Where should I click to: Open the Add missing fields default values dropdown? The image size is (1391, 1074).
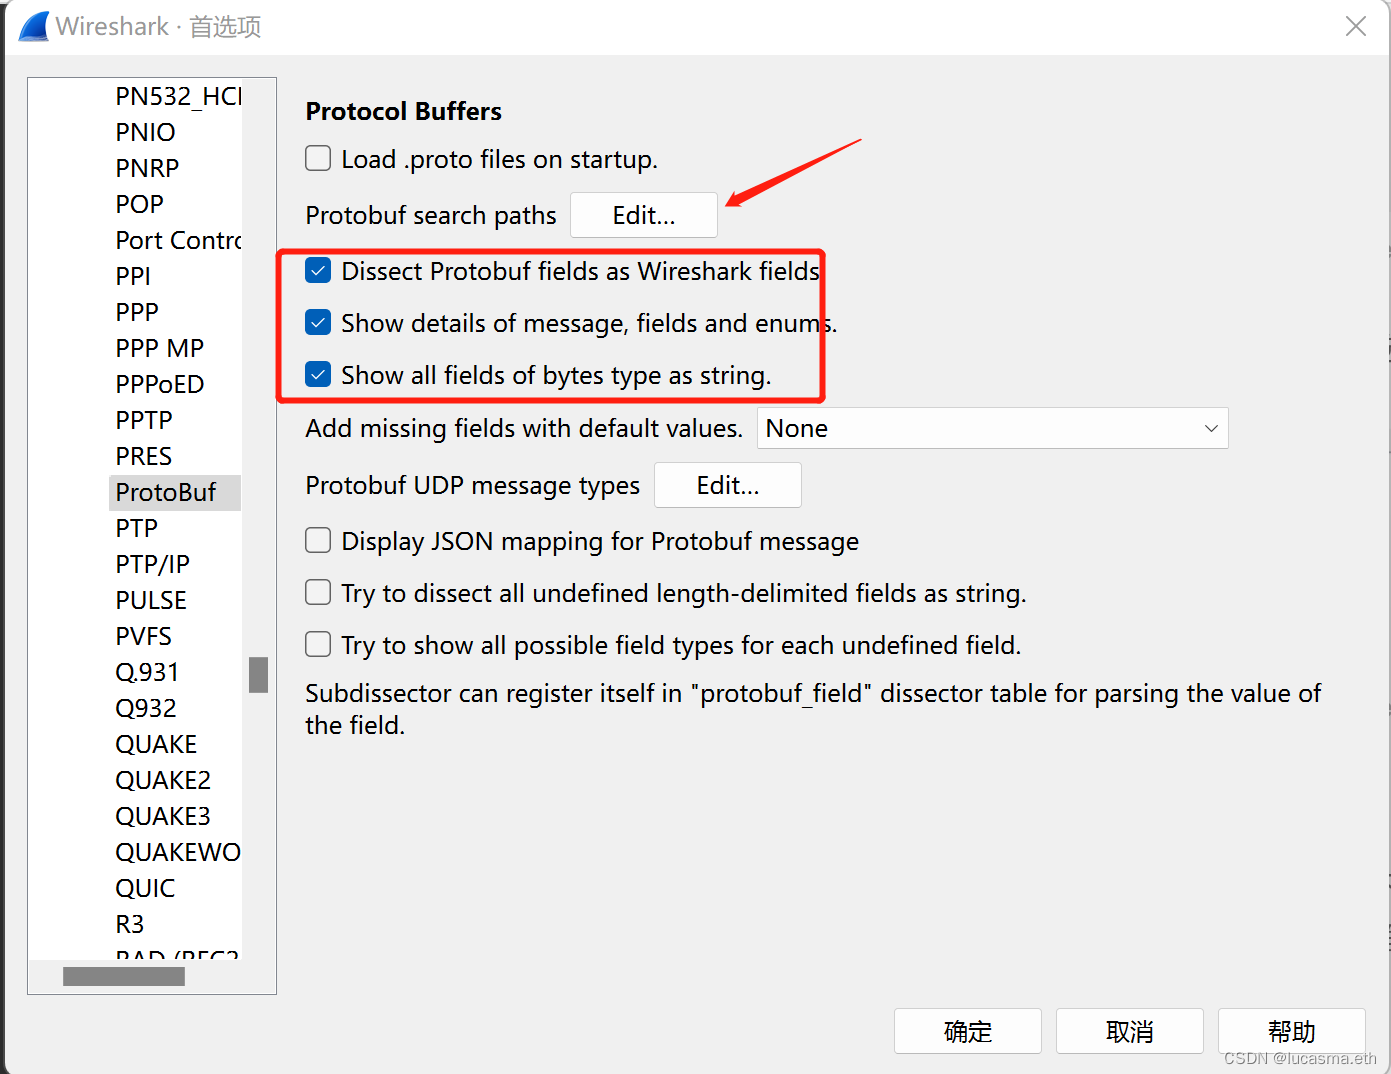[992, 428]
